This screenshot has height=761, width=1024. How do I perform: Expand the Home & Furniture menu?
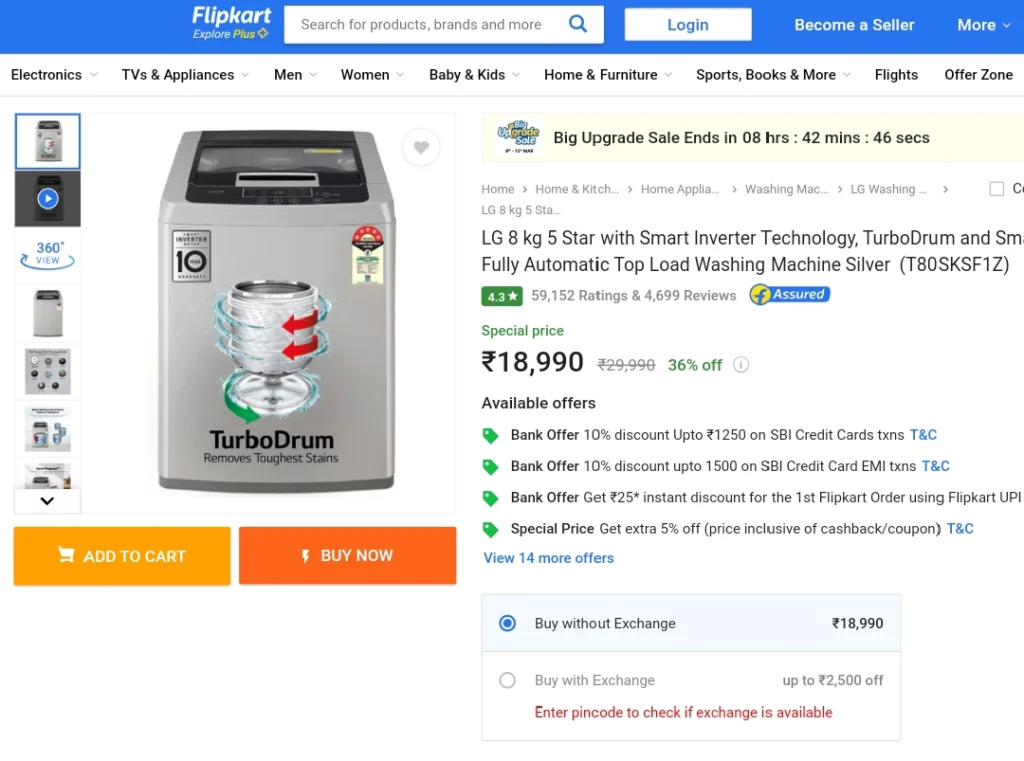click(x=608, y=75)
